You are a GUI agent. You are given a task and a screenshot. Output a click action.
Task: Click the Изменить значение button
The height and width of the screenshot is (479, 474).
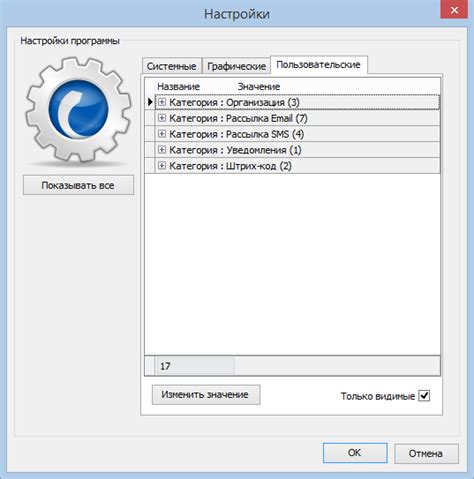pos(206,395)
